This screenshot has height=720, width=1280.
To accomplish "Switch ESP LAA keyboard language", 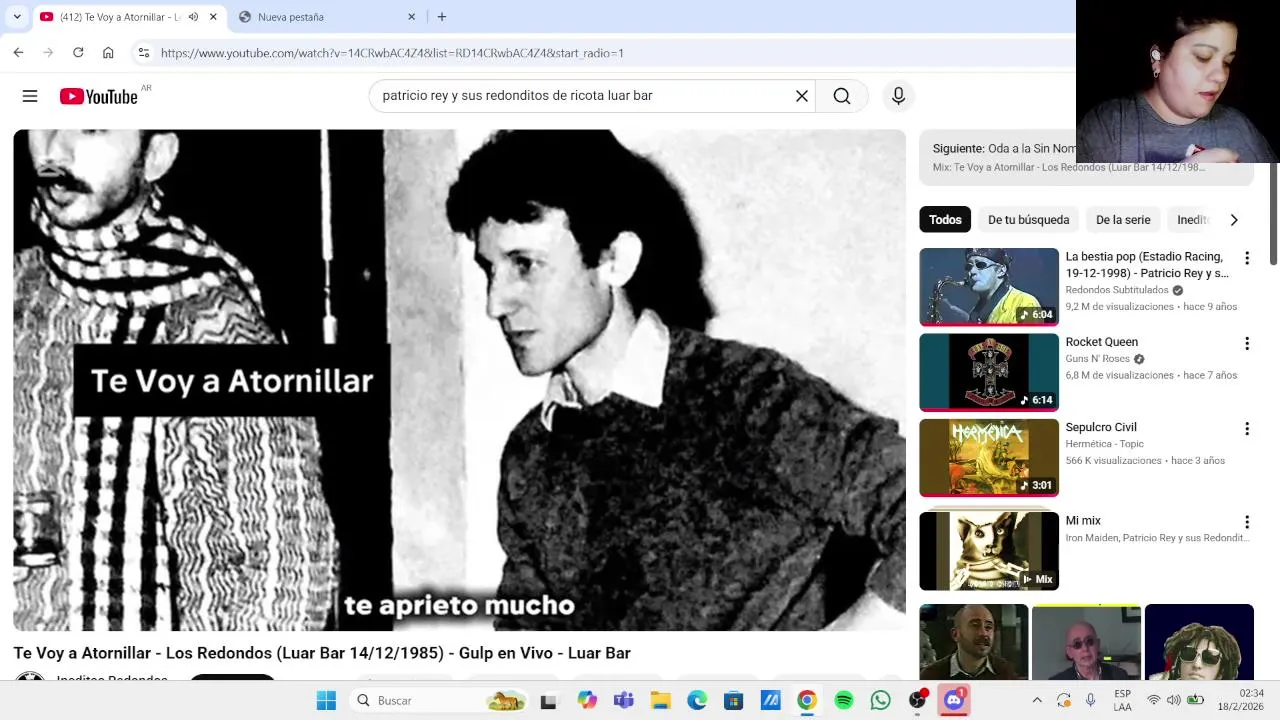I will tap(1123, 701).
